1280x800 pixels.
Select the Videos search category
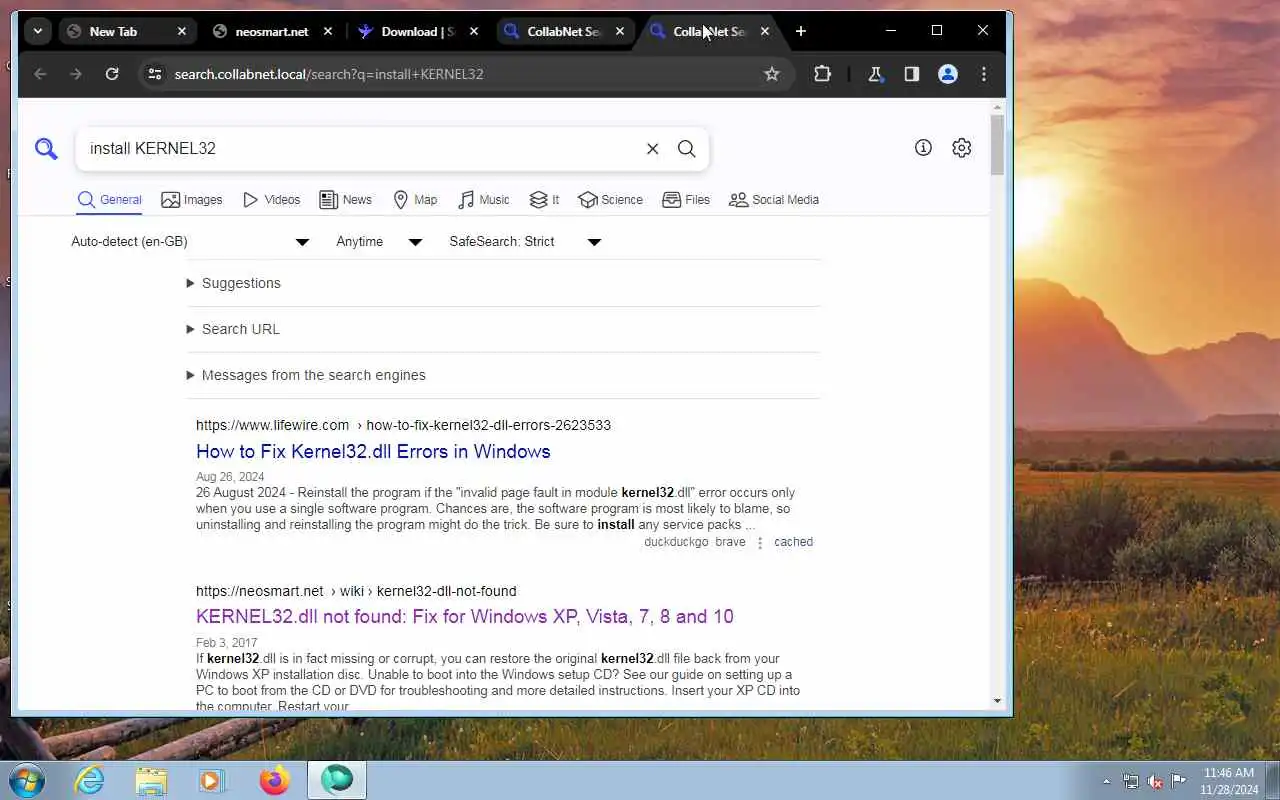[x=271, y=200]
